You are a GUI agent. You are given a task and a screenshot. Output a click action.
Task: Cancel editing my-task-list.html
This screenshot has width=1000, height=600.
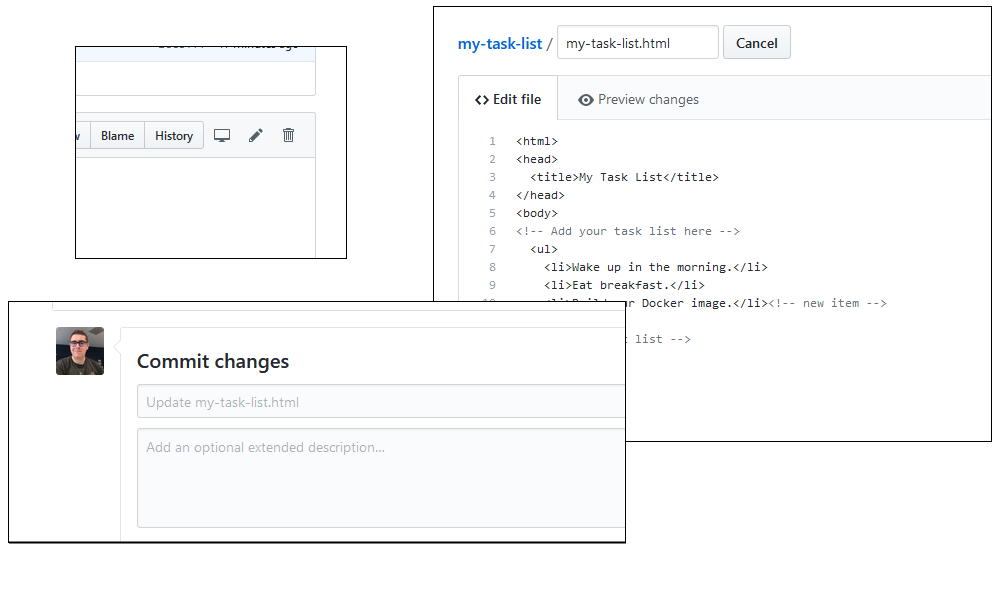coord(757,42)
